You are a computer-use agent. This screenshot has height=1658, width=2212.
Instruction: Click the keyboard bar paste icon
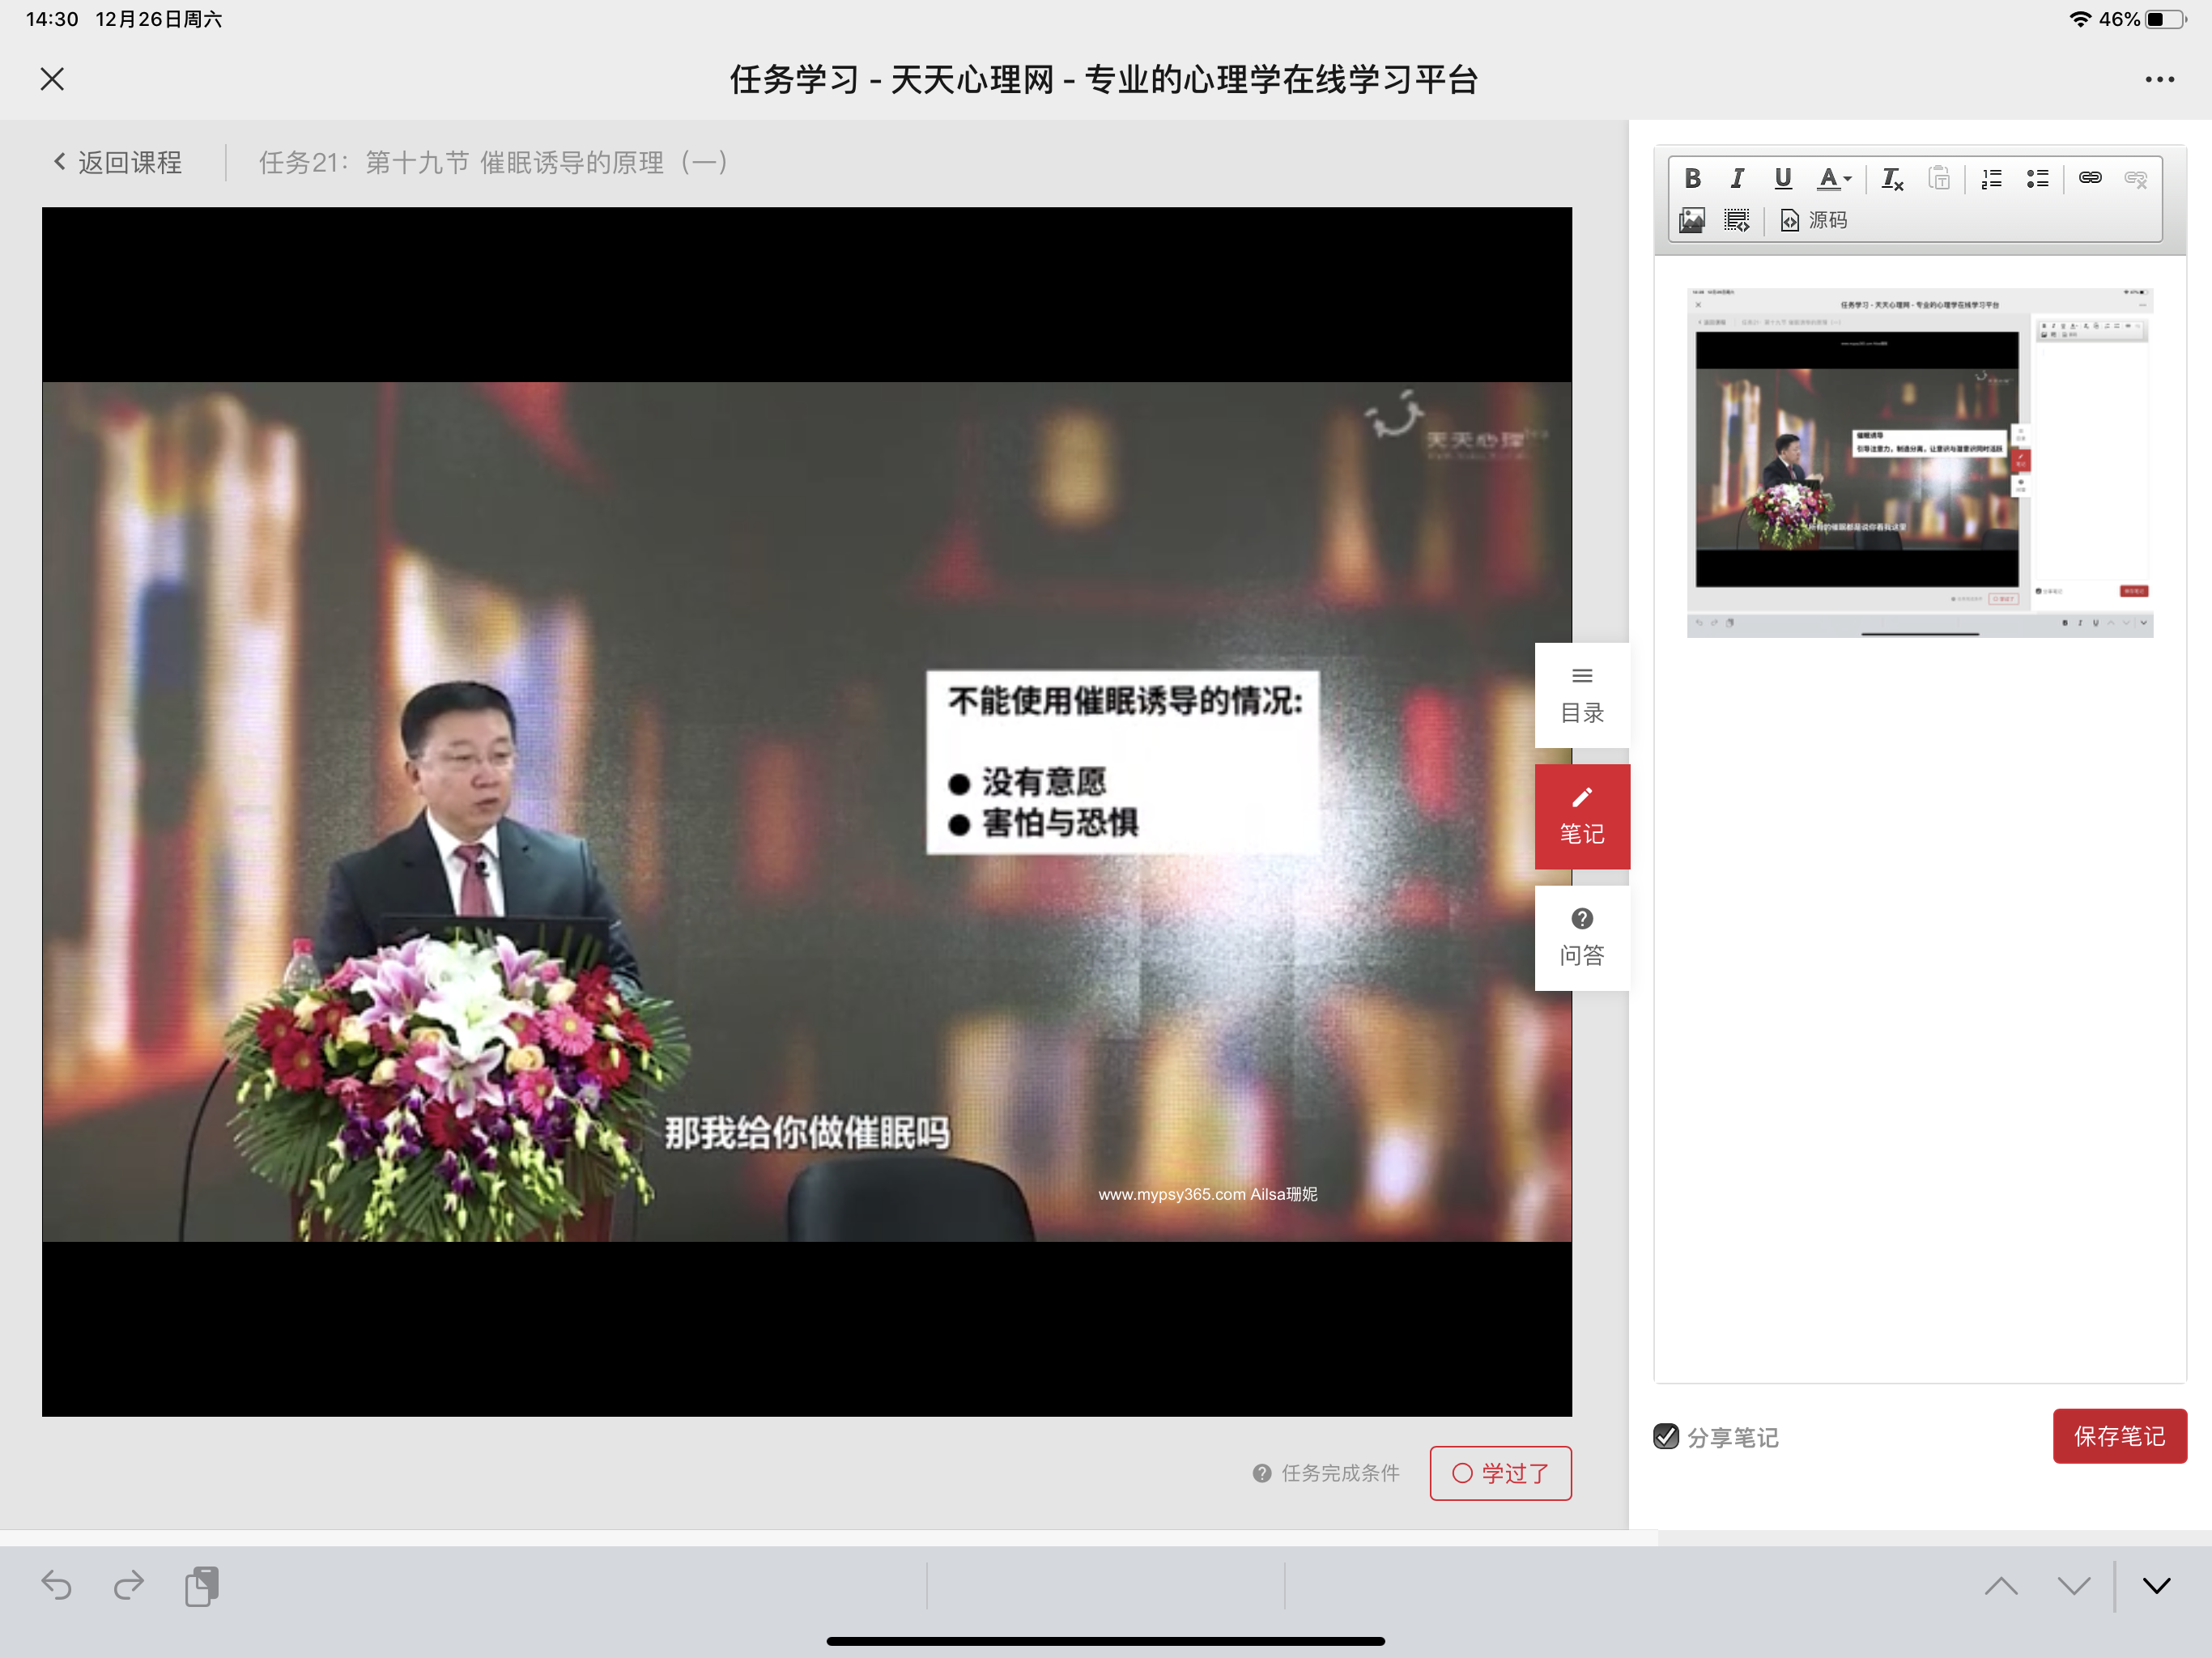pos(201,1586)
